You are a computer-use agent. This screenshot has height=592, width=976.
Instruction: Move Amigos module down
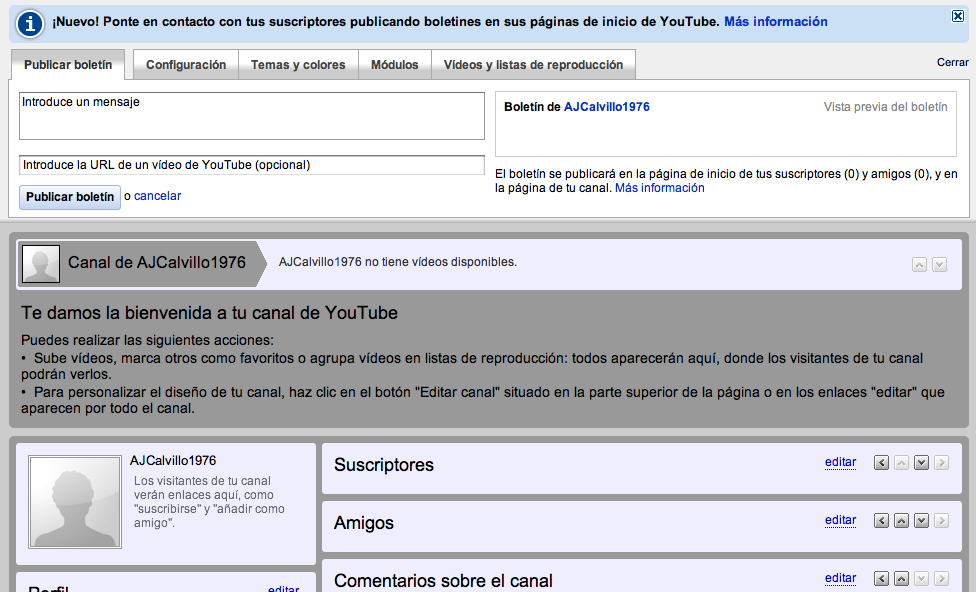point(921,520)
